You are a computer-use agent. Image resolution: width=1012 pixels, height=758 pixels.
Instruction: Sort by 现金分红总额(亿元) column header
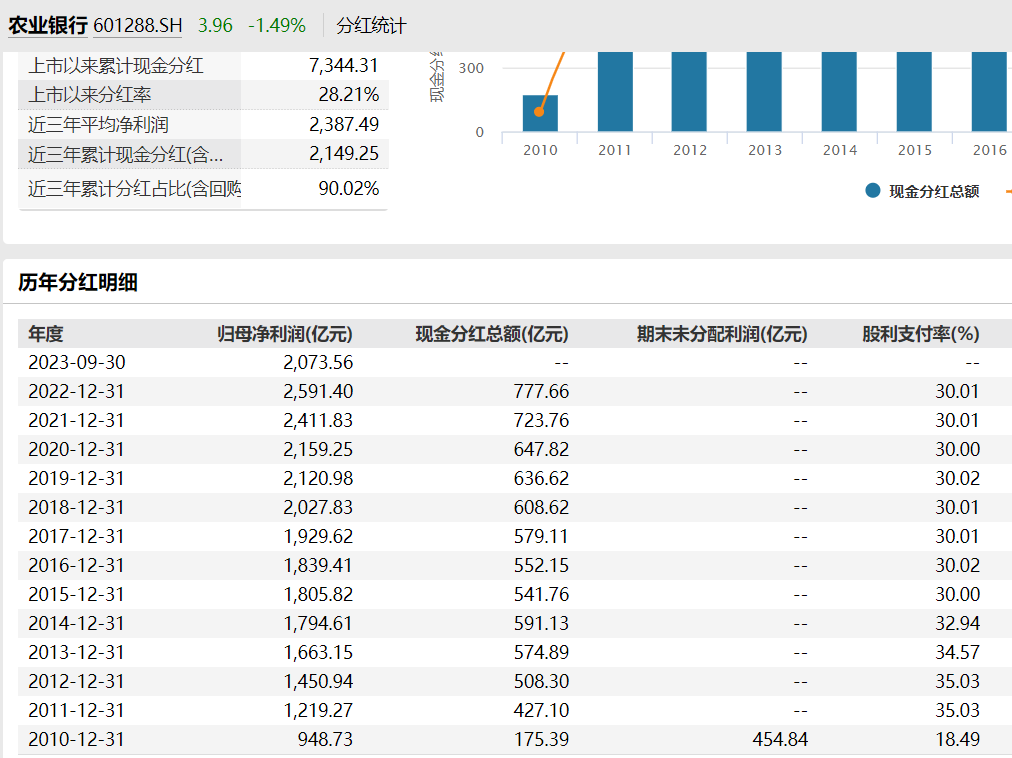pos(492,334)
